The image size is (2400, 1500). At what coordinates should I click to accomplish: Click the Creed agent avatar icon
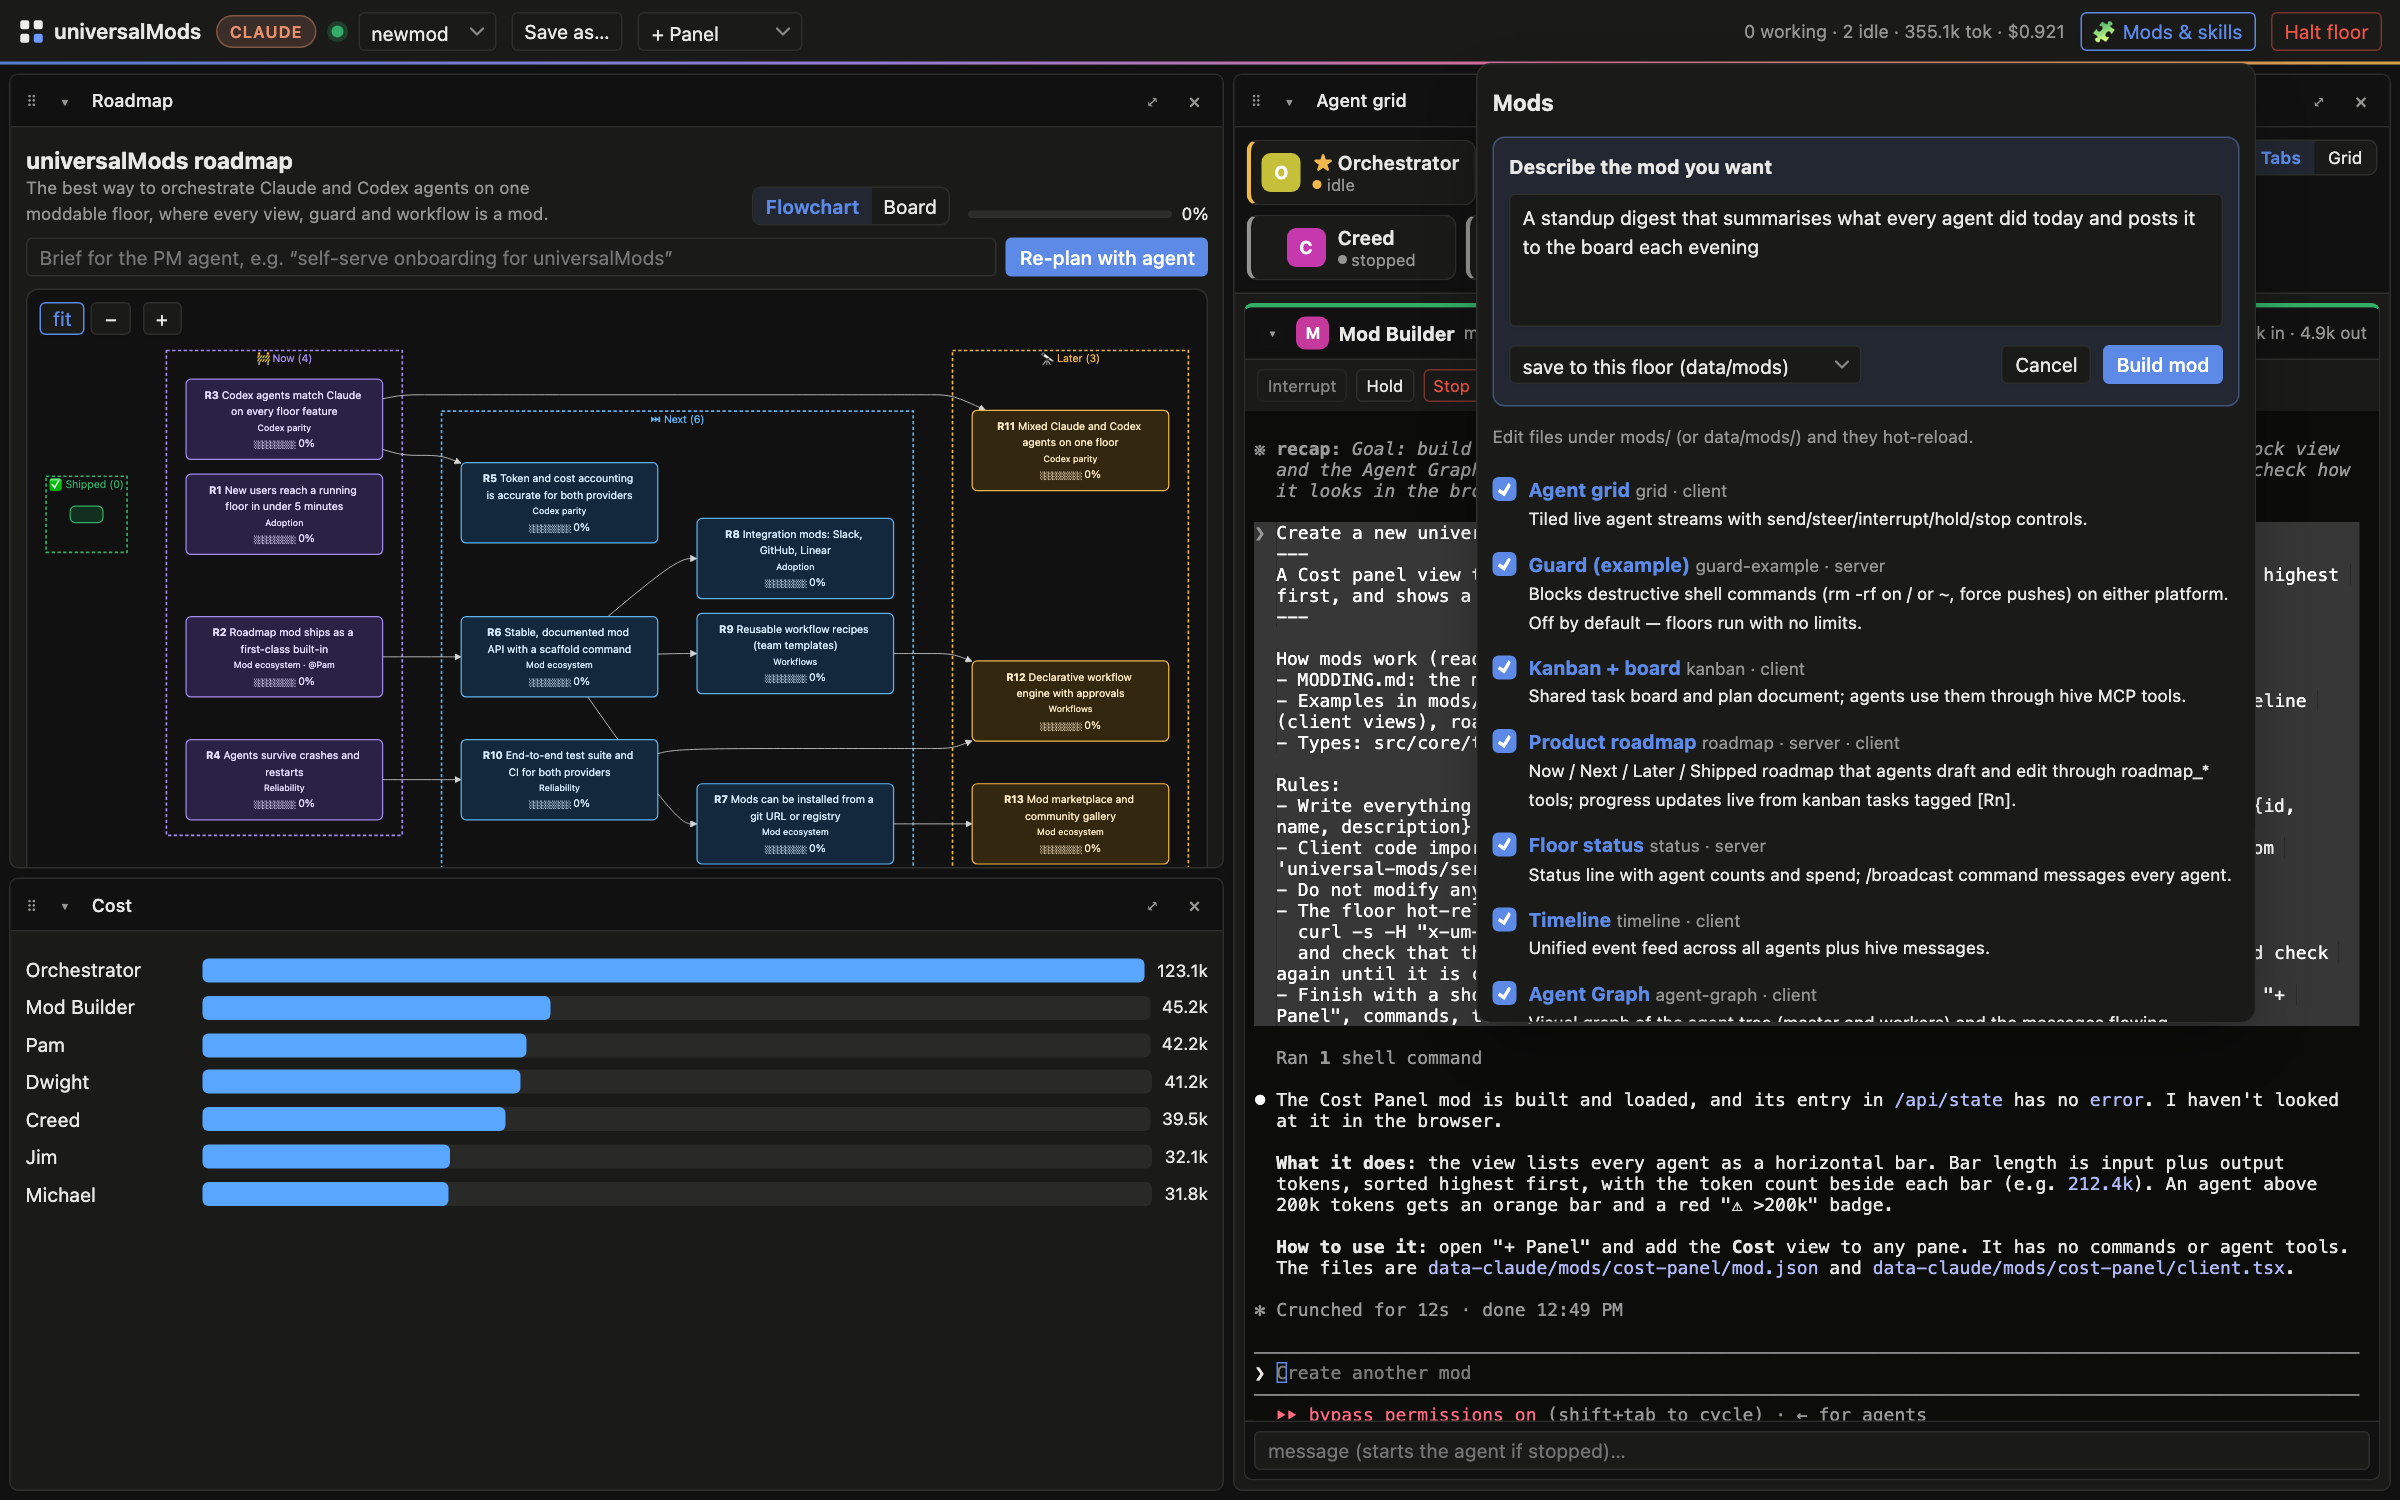pos(1306,247)
